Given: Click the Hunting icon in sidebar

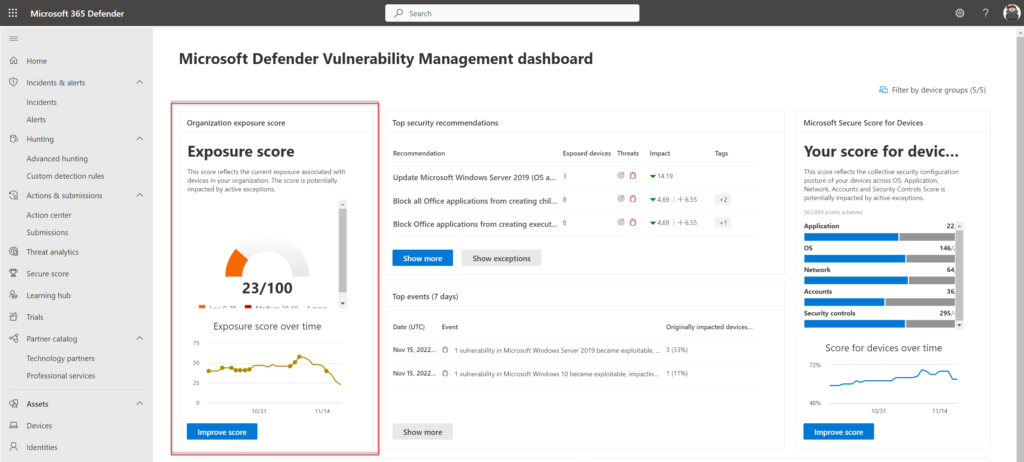Looking at the screenshot, I should [x=13, y=139].
